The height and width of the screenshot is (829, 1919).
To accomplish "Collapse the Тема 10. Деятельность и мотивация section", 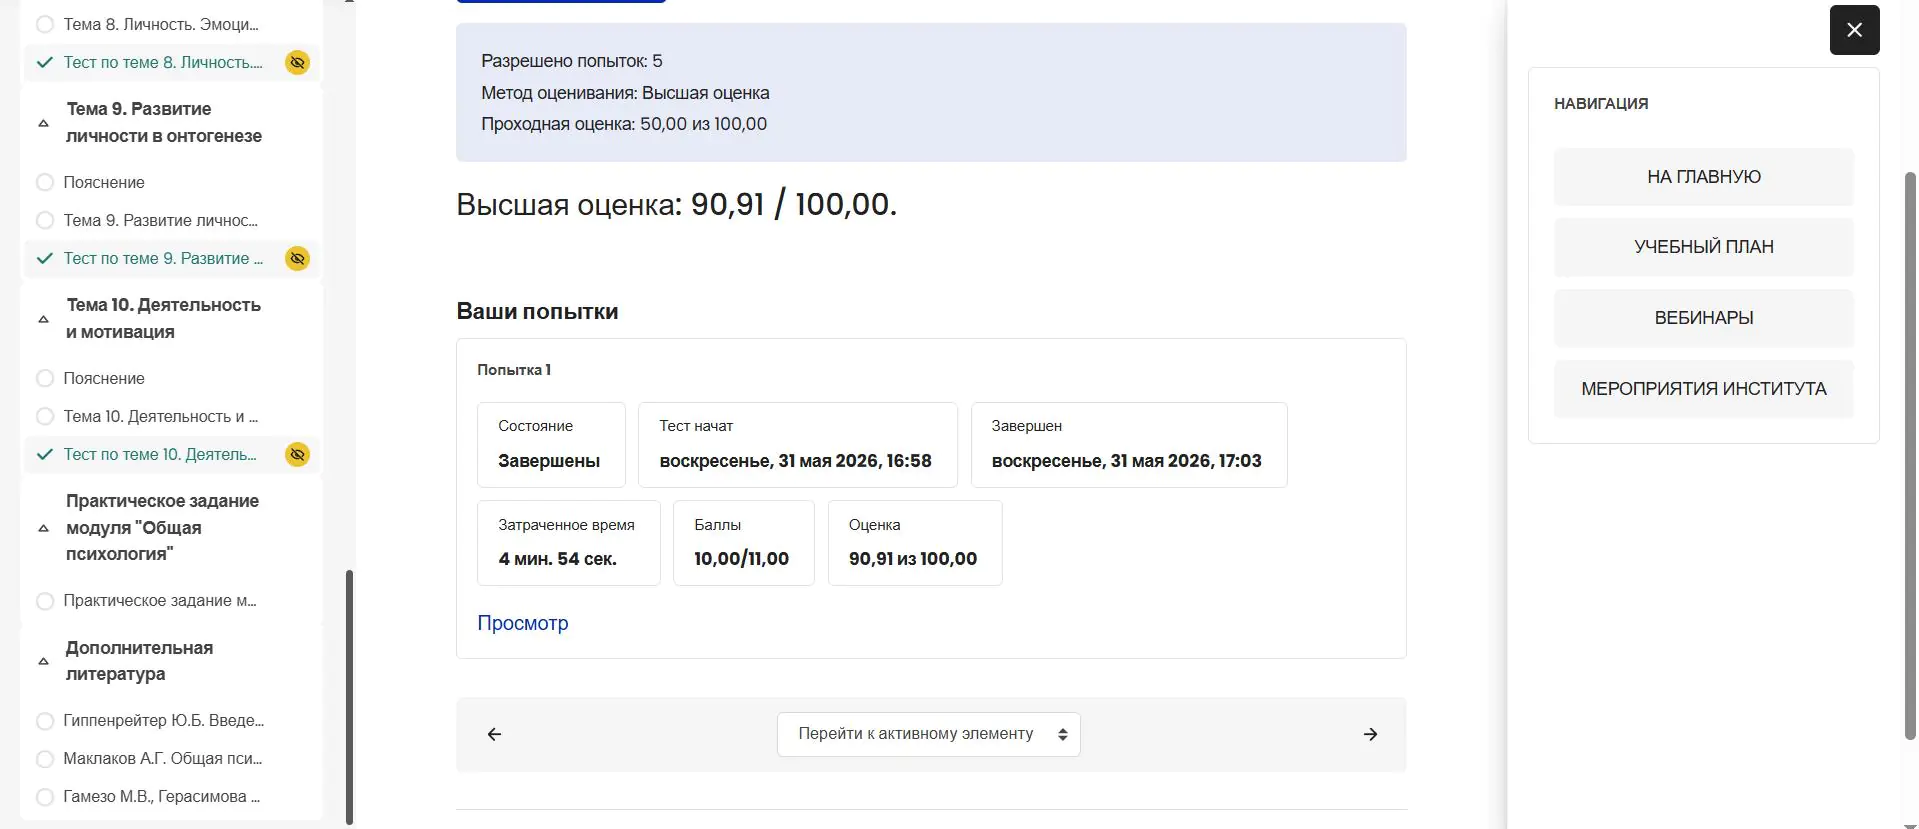I will pos(43,319).
